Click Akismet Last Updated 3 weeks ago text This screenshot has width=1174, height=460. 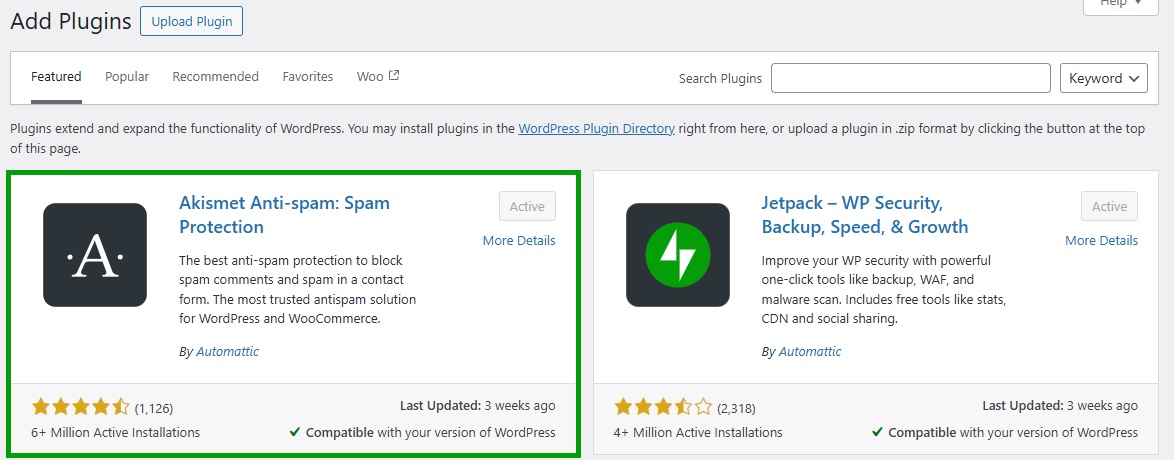pyautogui.click(x=478, y=405)
